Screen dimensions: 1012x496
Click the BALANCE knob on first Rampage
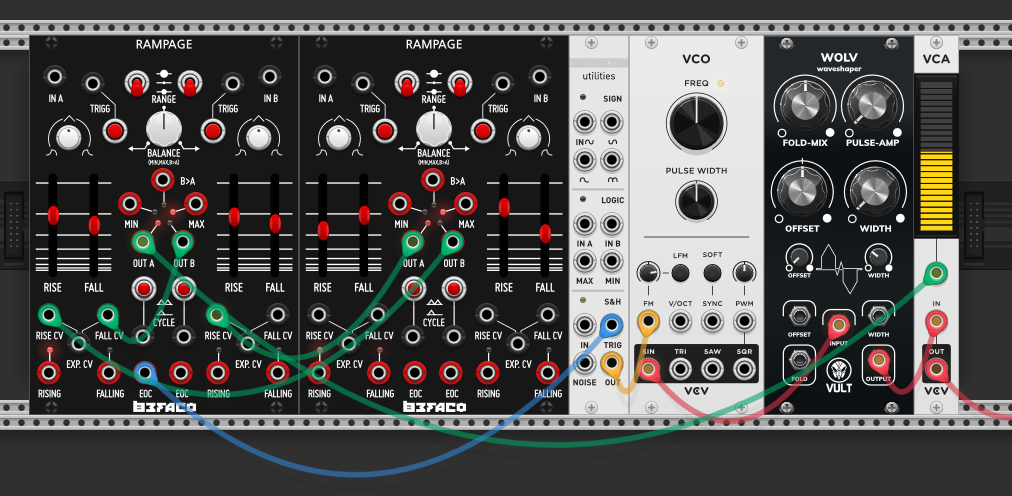tap(164, 128)
